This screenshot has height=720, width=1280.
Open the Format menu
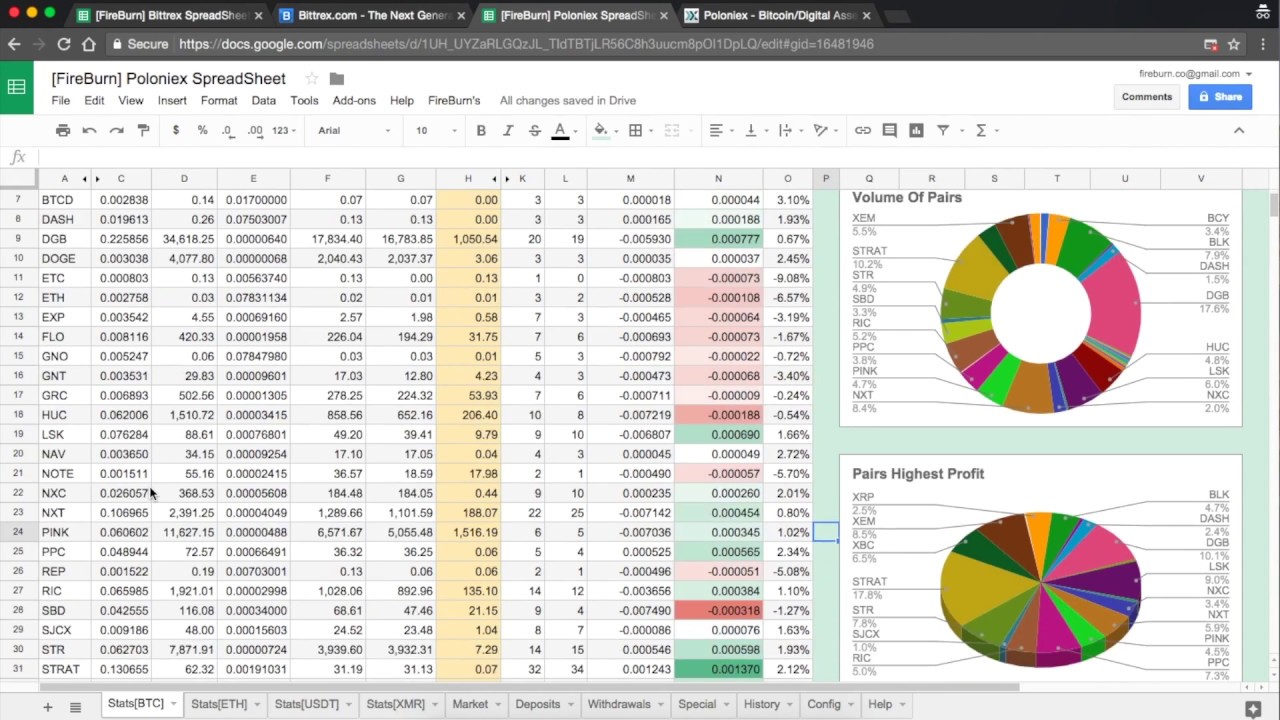219,100
